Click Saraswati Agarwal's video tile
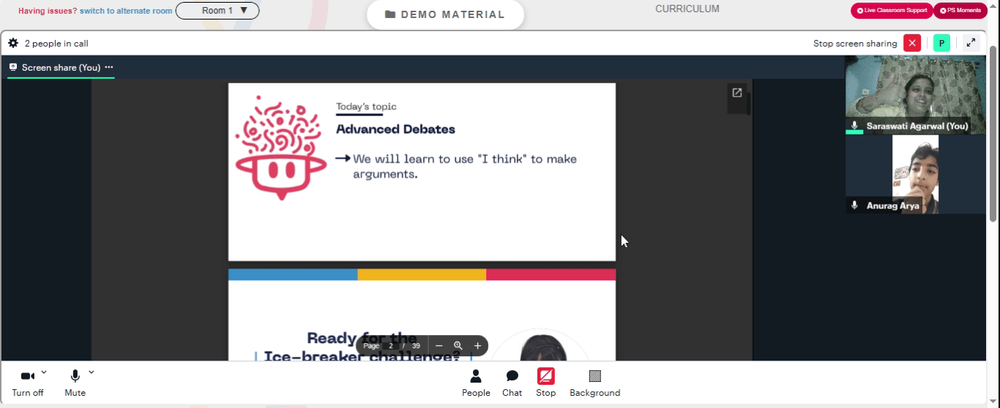Image resolution: width=1000 pixels, height=408 pixels. [916, 95]
